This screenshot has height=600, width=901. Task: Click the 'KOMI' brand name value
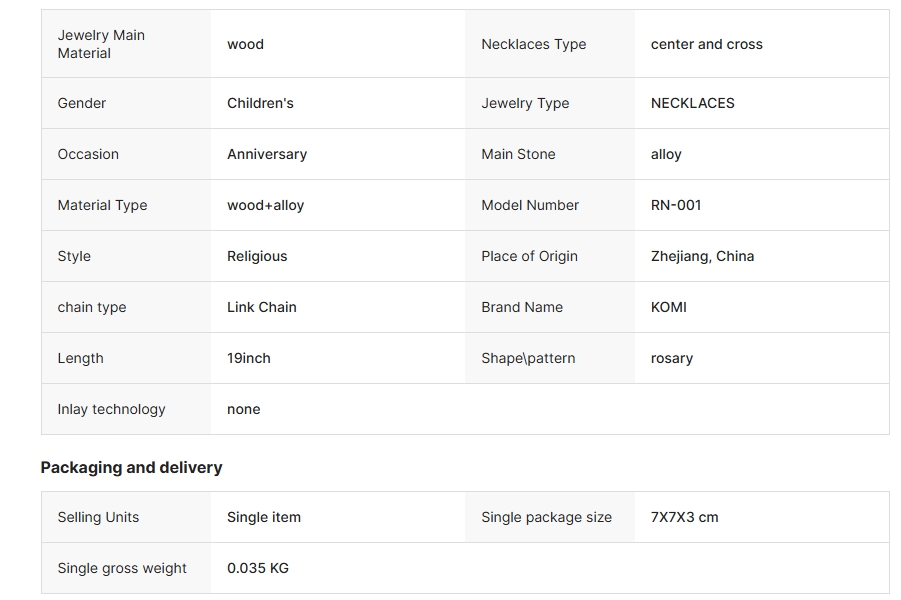point(668,307)
